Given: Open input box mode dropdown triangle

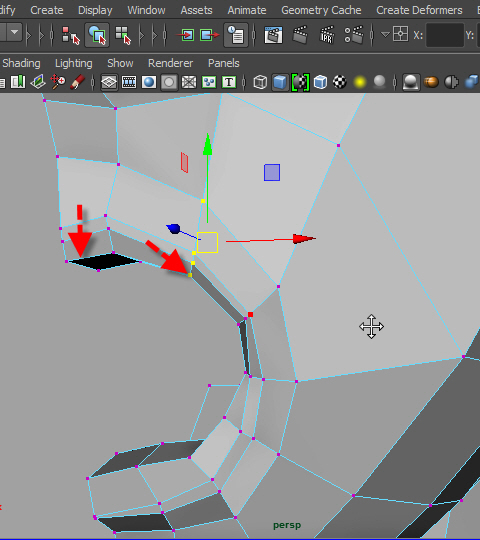Looking at the screenshot, I should [x=385, y=34].
